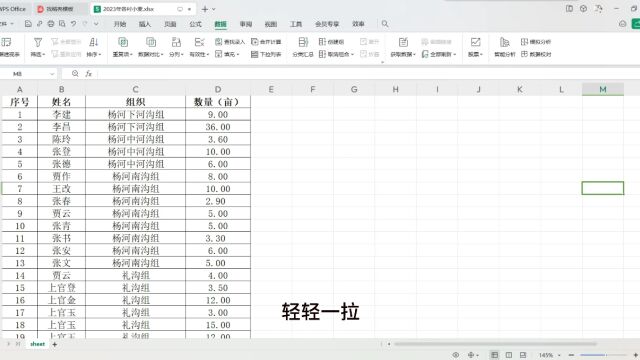The height and width of the screenshot is (360, 640).
Task: Select cell containing 36.00
Action: click(x=218, y=127)
